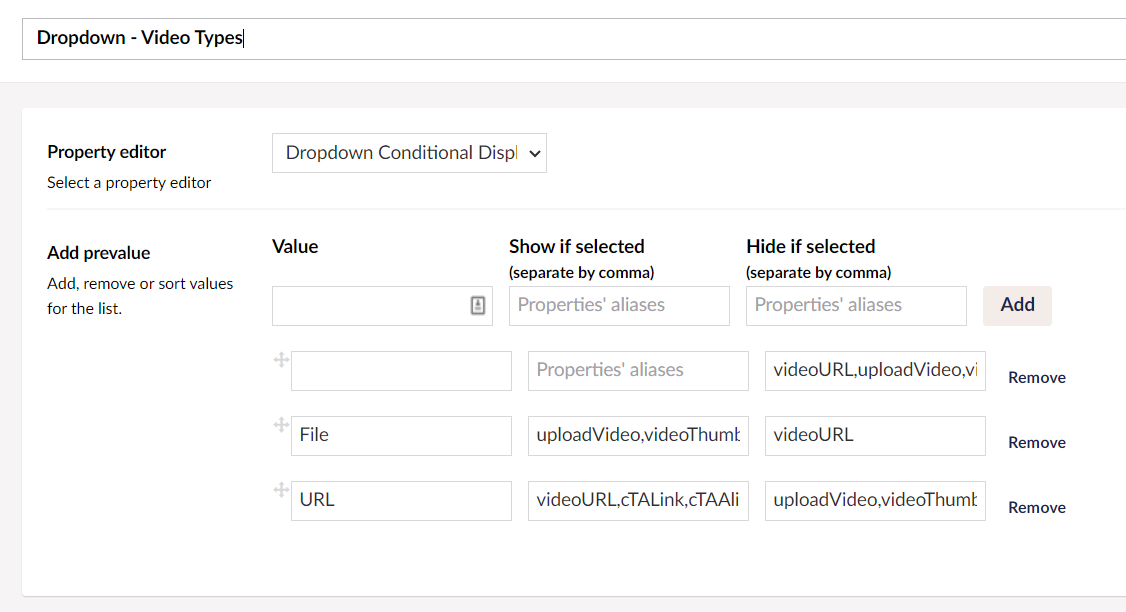1126x612 pixels.
Task: Click the Hide if selected heading
Action: coord(811,247)
